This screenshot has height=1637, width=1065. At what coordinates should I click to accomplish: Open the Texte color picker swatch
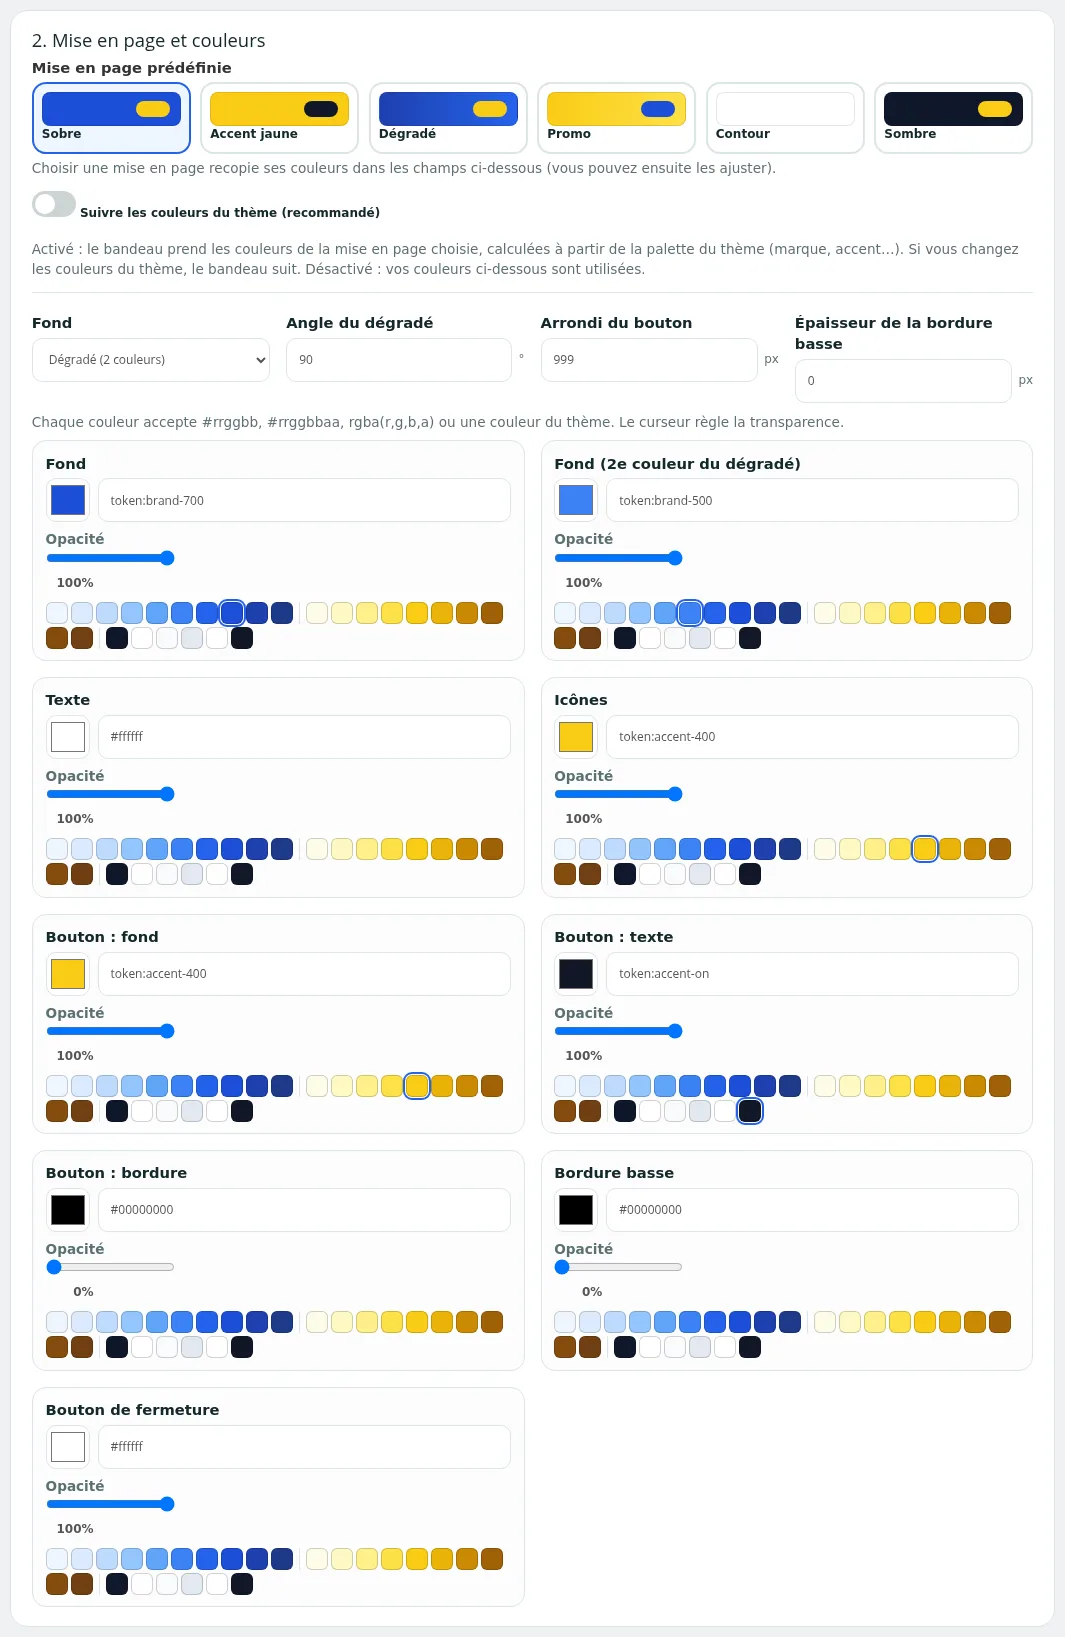pos(68,737)
